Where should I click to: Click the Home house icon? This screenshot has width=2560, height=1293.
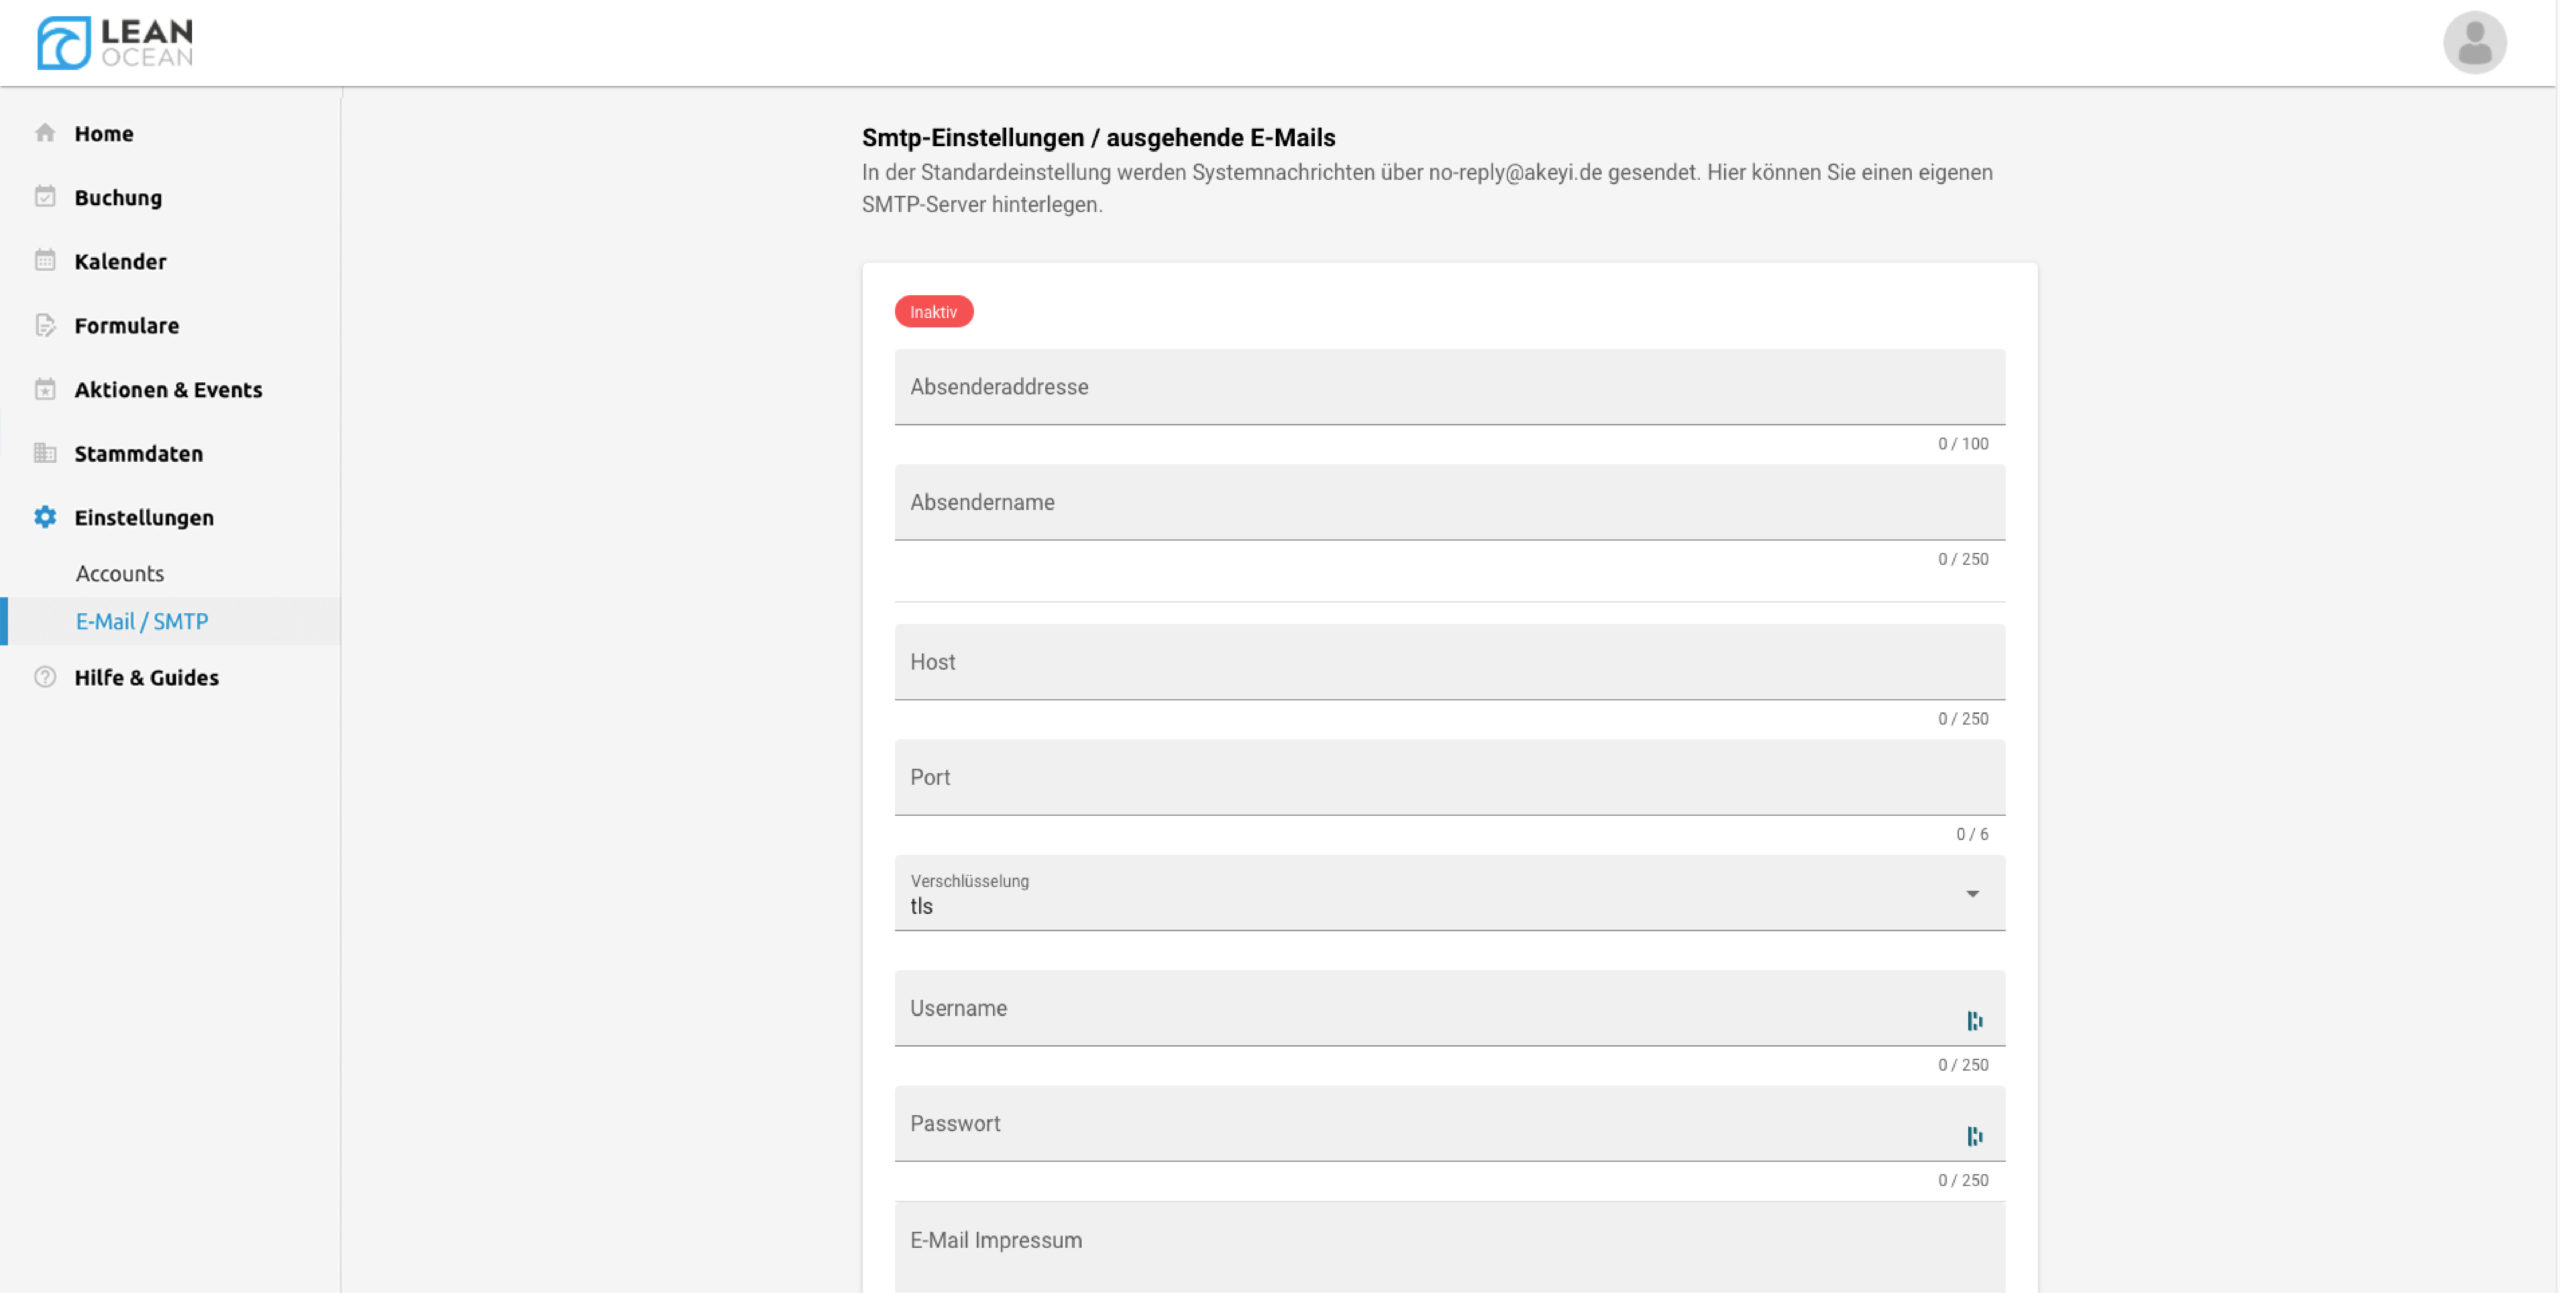(45, 133)
